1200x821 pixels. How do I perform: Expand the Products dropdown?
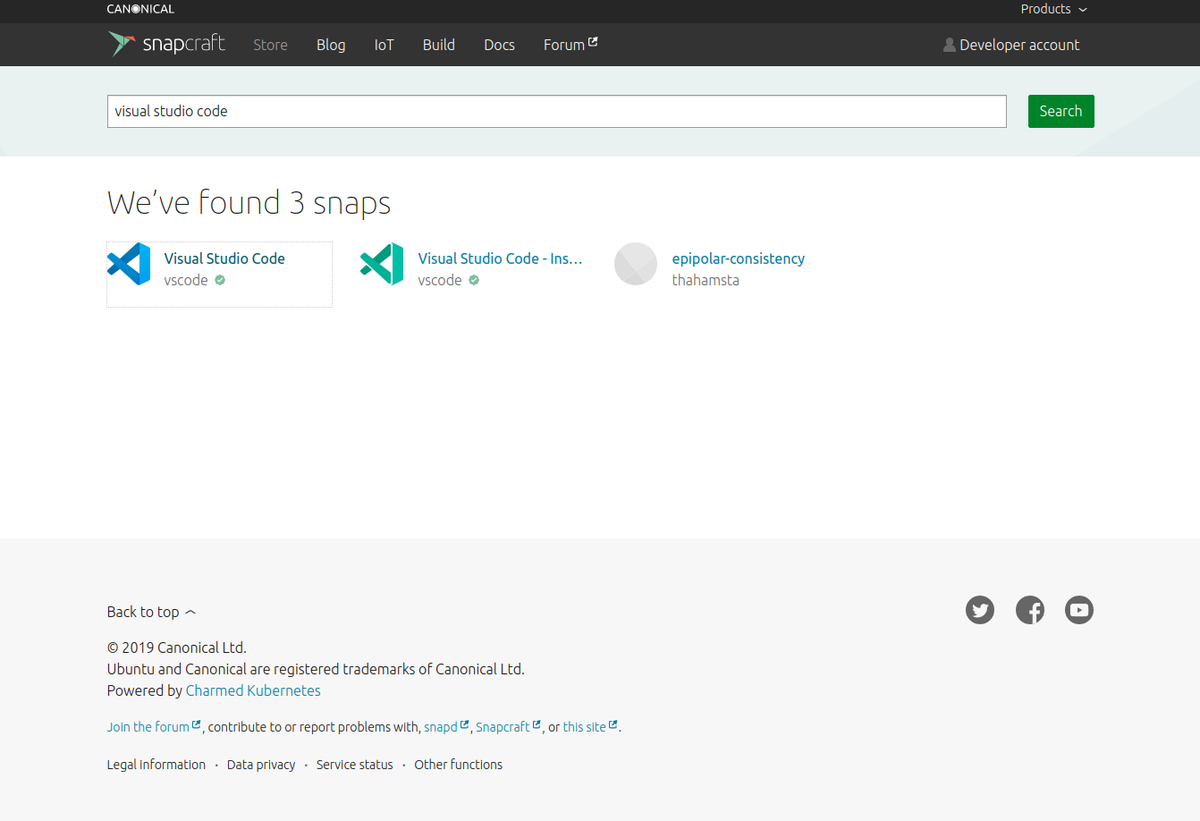point(1053,9)
